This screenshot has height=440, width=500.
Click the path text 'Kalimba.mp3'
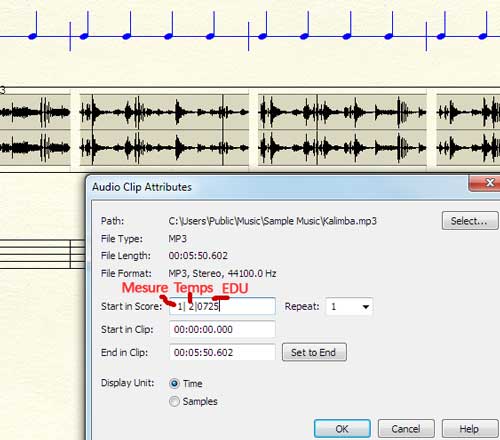(349, 221)
